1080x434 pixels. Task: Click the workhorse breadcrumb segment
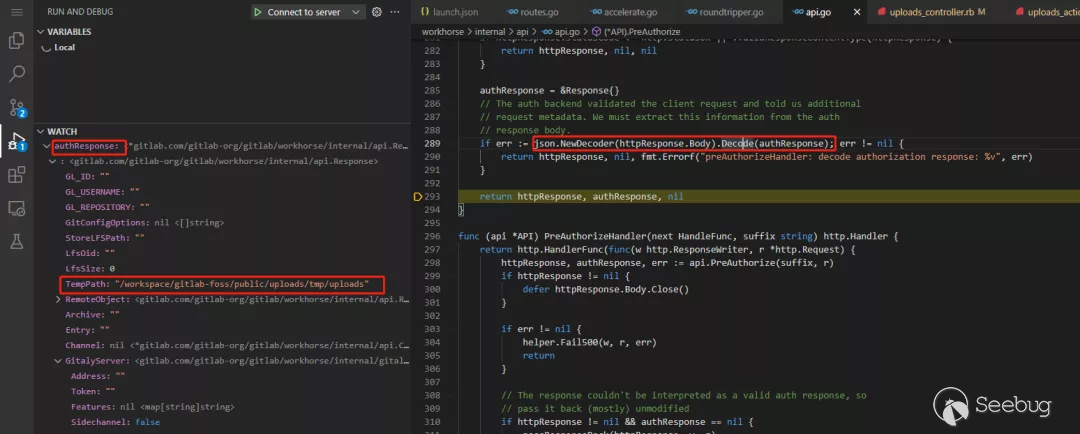click(x=444, y=31)
